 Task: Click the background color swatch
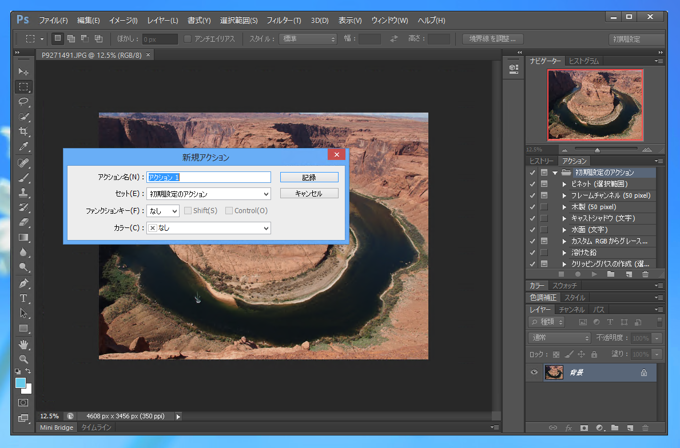(28, 390)
